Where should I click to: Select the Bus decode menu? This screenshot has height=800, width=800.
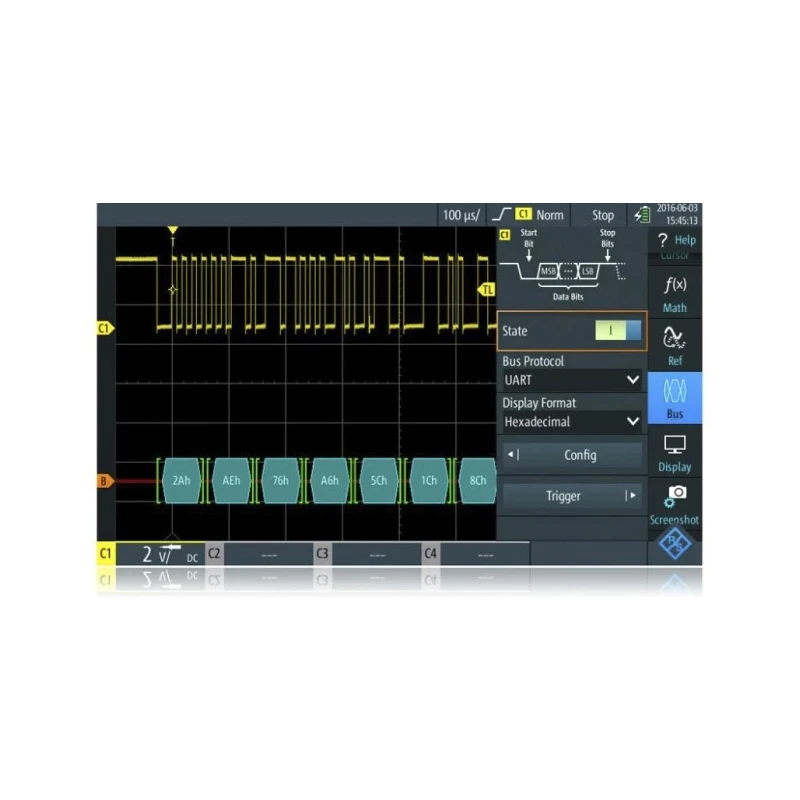click(x=675, y=398)
